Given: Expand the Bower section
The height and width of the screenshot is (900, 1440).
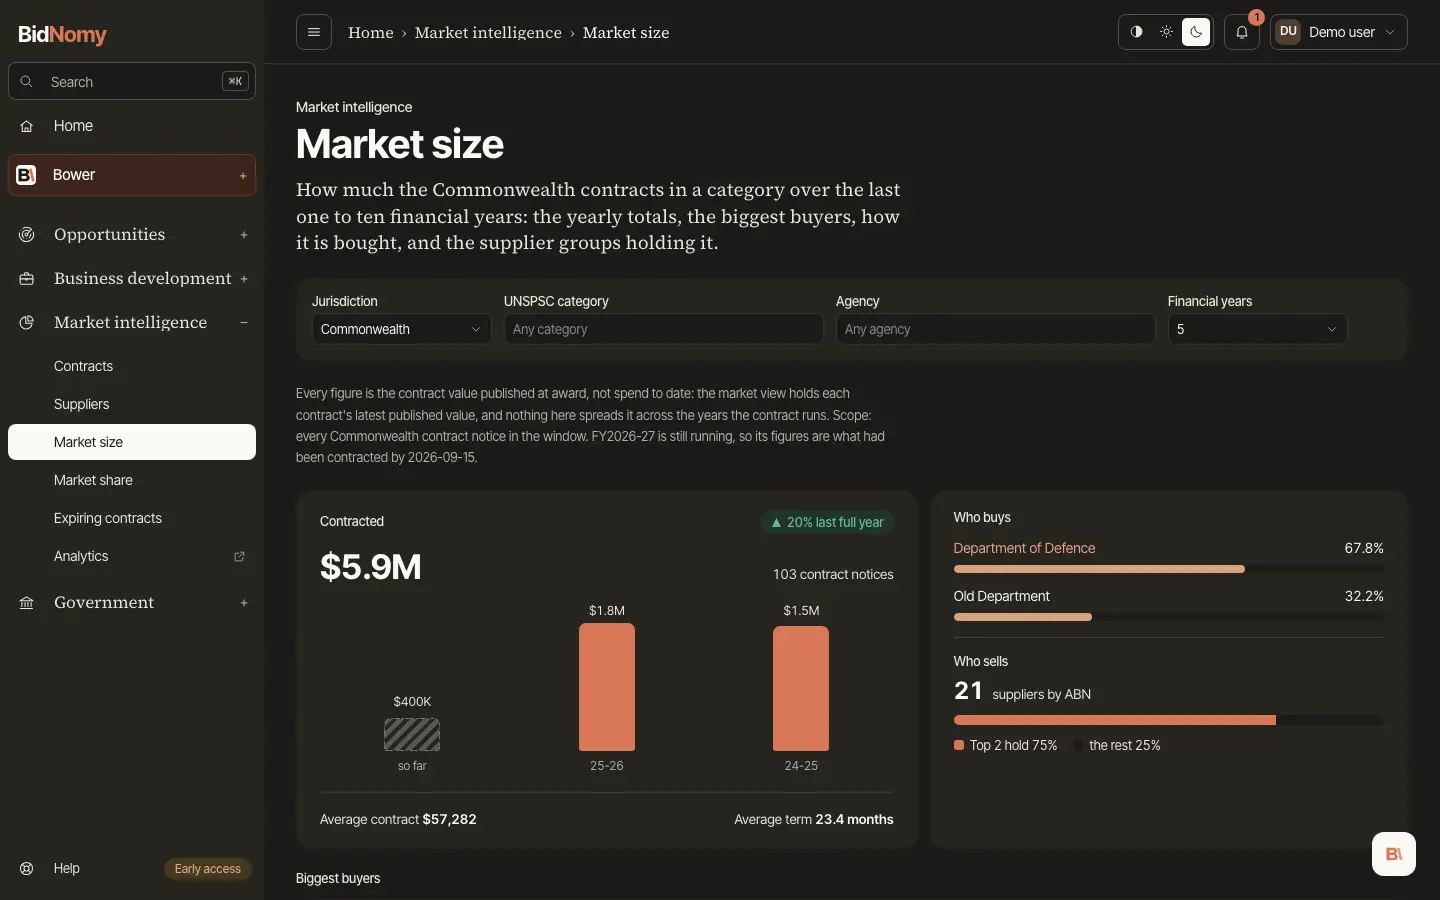Looking at the screenshot, I should 132,175.
